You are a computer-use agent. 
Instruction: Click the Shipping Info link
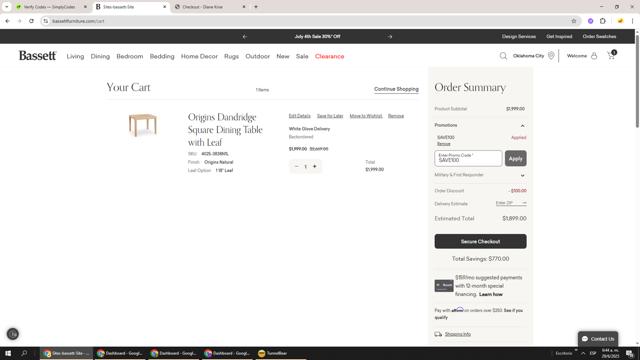[458, 334]
